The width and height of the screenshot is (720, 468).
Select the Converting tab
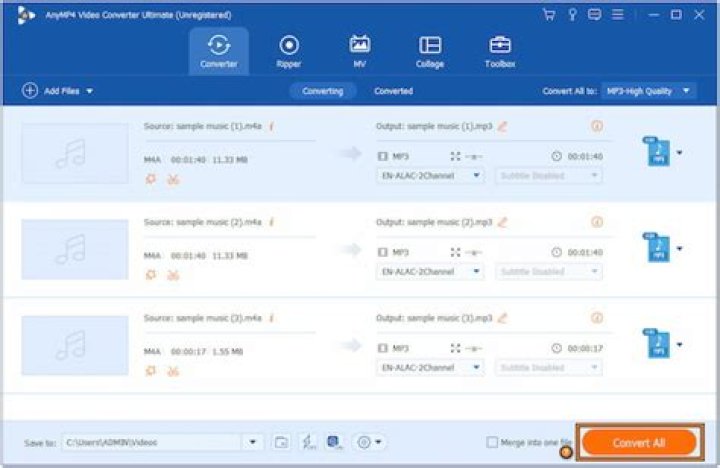pyautogui.click(x=323, y=91)
